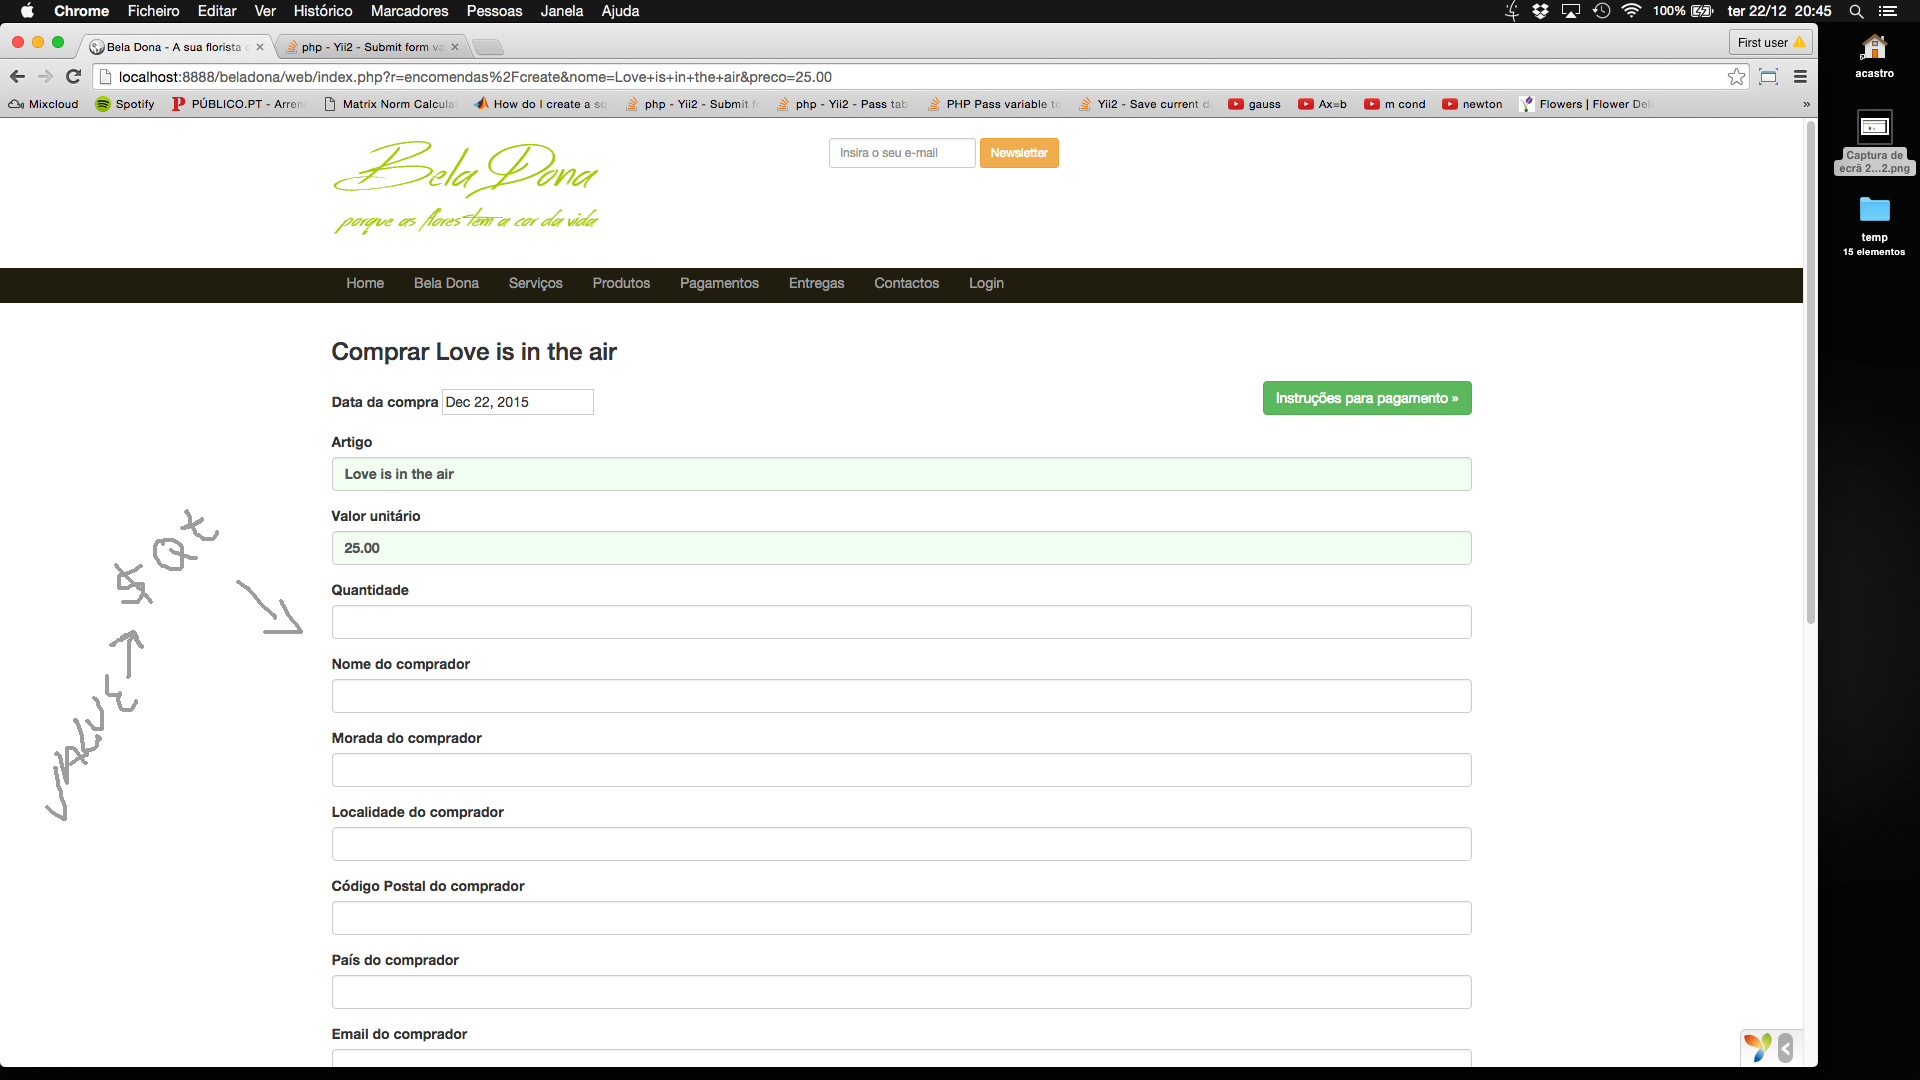Click the macOS battery status icon
Image resolution: width=1920 pixels, height=1080 pixels.
[1709, 11]
